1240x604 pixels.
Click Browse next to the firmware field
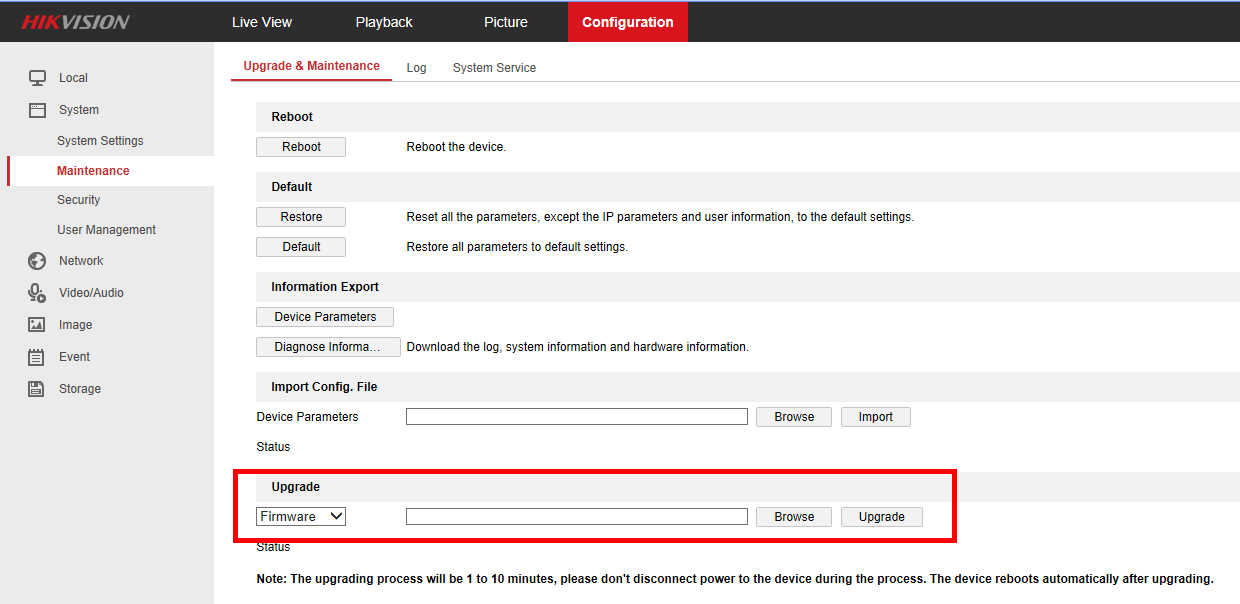[x=794, y=517]
